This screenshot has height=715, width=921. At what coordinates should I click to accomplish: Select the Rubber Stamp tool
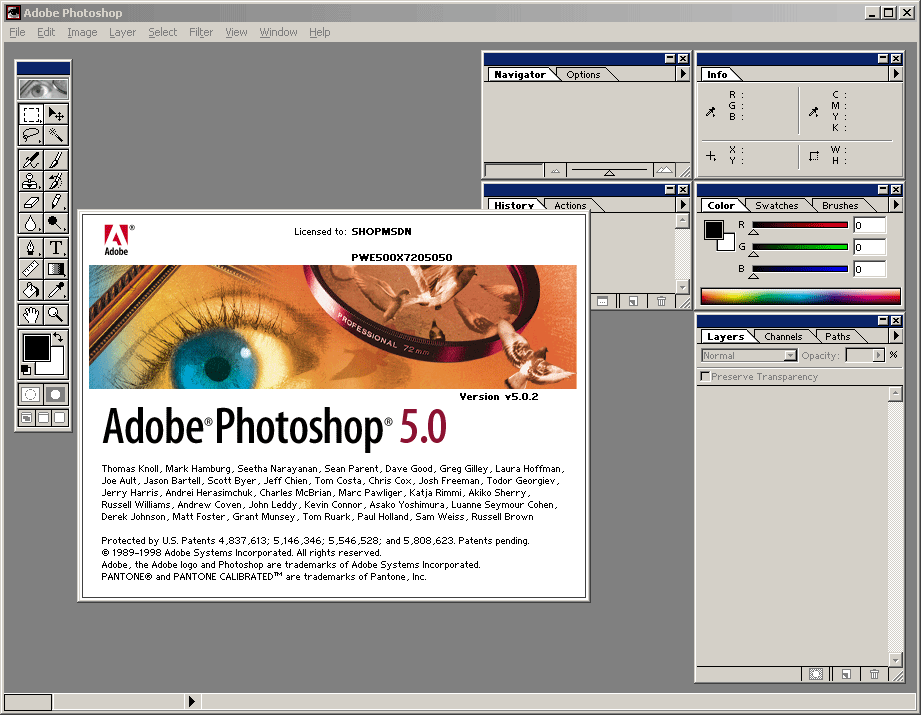[31, 181]
